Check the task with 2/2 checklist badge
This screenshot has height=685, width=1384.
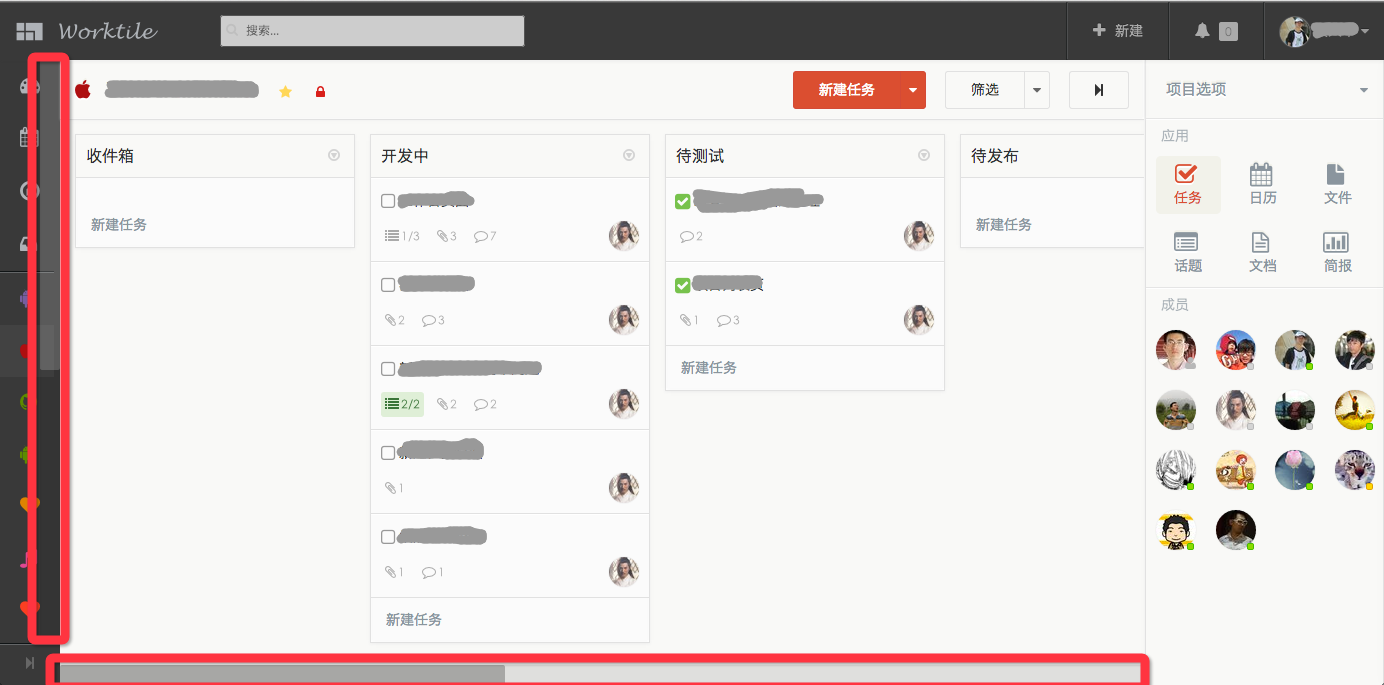388,369
